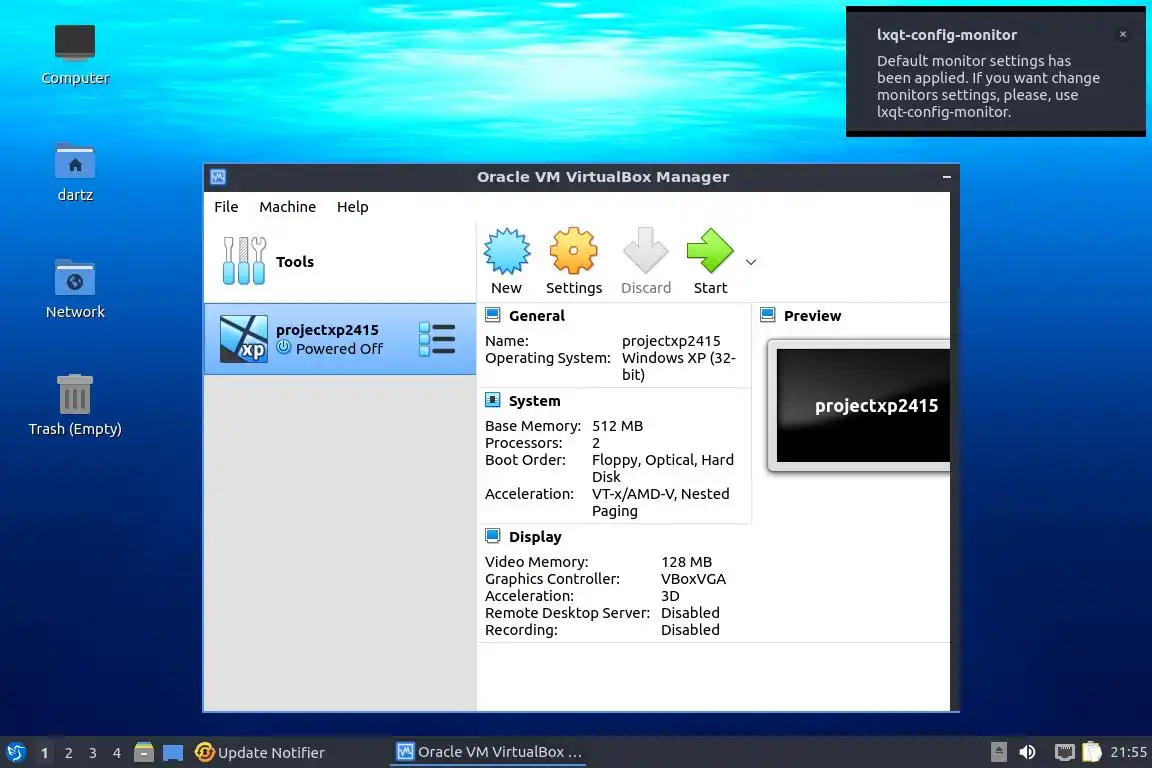This screenshot has height=768, width=1152.
Task: Click the network monitor tray icon
Action: tap(1065, 752)
